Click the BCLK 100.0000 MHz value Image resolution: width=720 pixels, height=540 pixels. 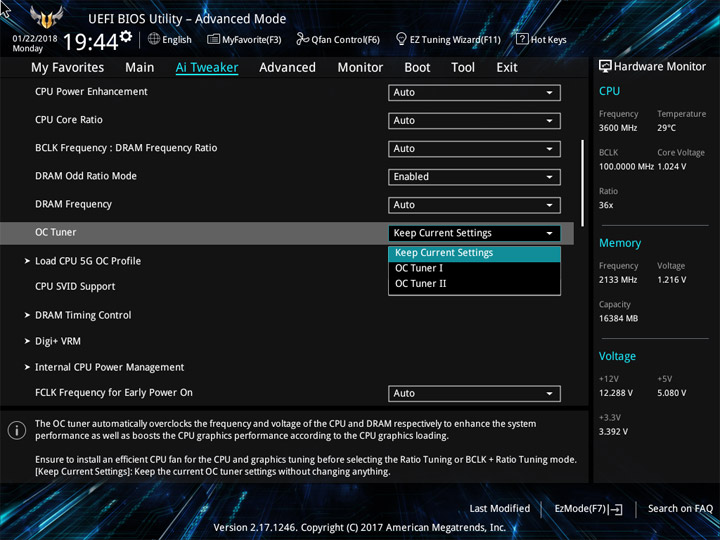pos(626,167)
